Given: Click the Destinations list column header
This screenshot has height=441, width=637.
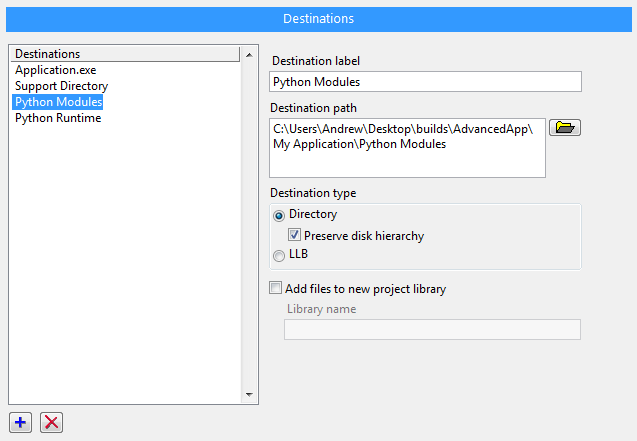Looking at the screenshot, I should point(125,54).
